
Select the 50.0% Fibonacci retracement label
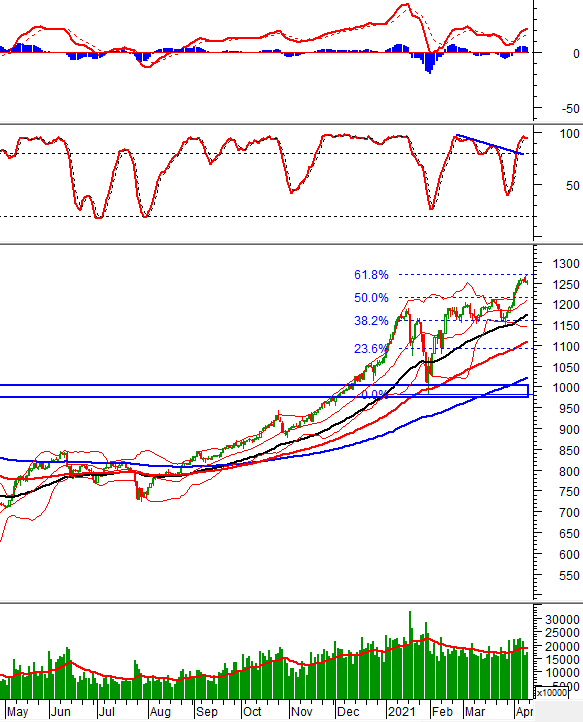tap(371, 298)
